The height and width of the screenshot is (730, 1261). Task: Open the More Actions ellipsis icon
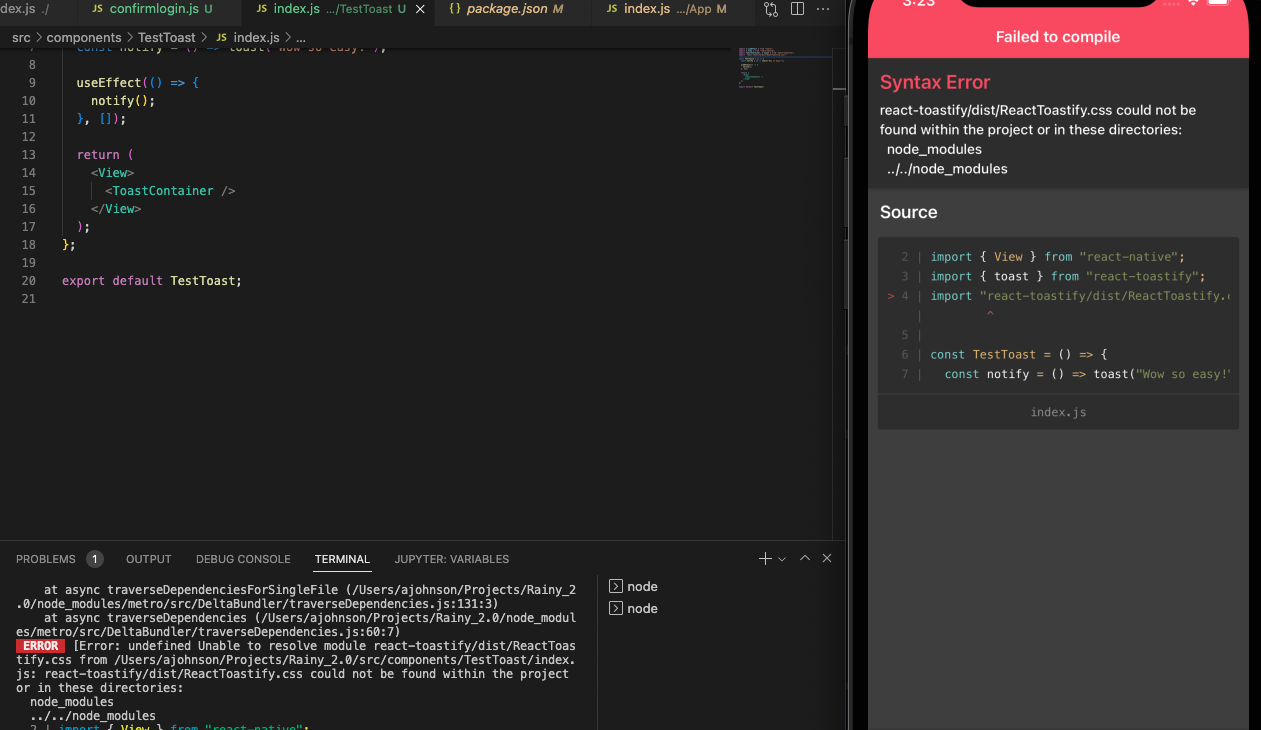pos(823,9)
